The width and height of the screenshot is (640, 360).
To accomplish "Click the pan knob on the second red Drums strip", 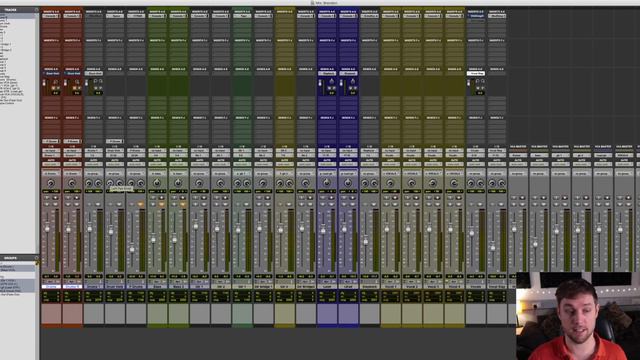I will (72, 183).
